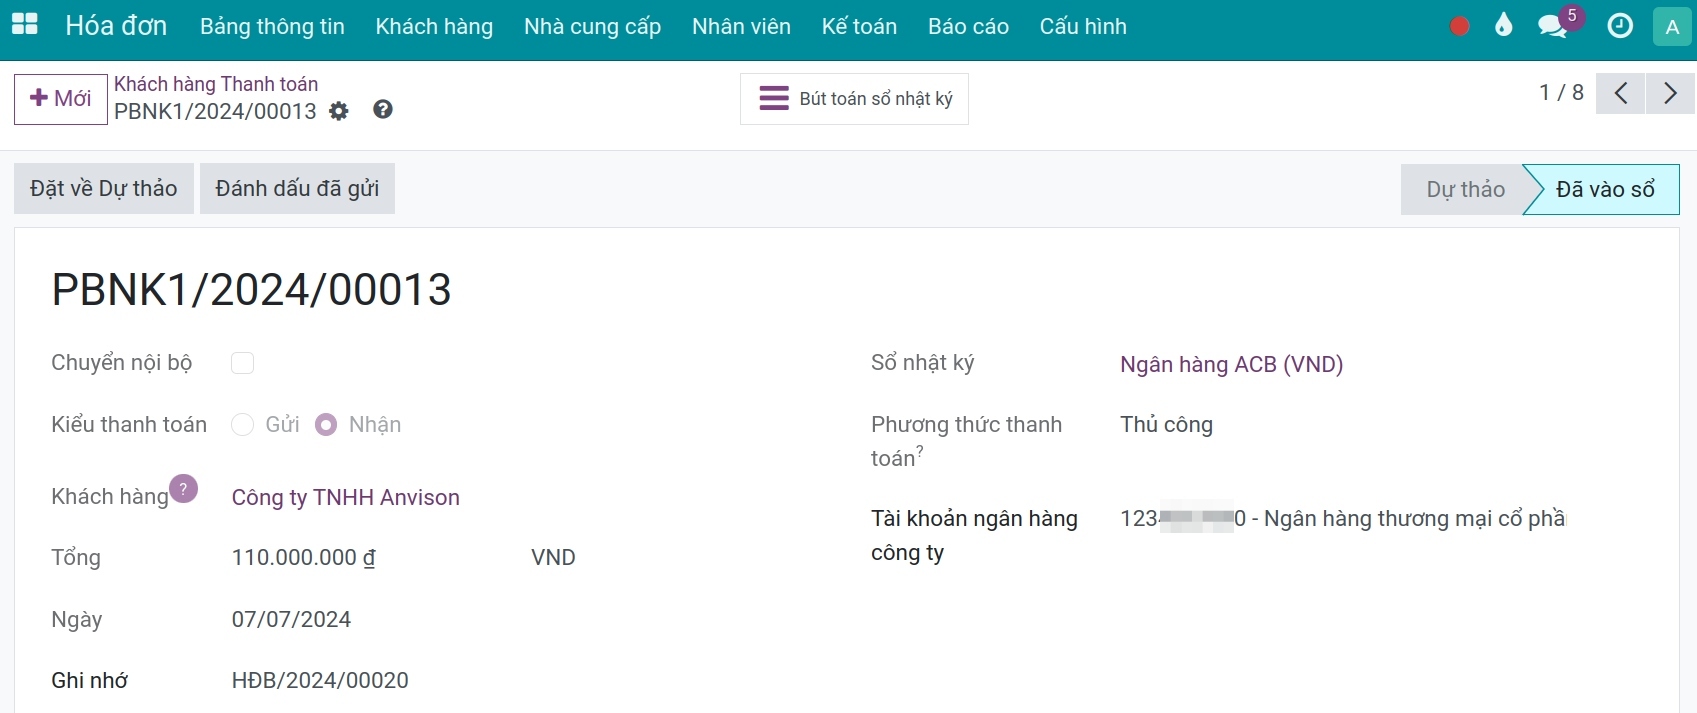Show Khách hàng field help tooltip

click(x=183, y=489)
